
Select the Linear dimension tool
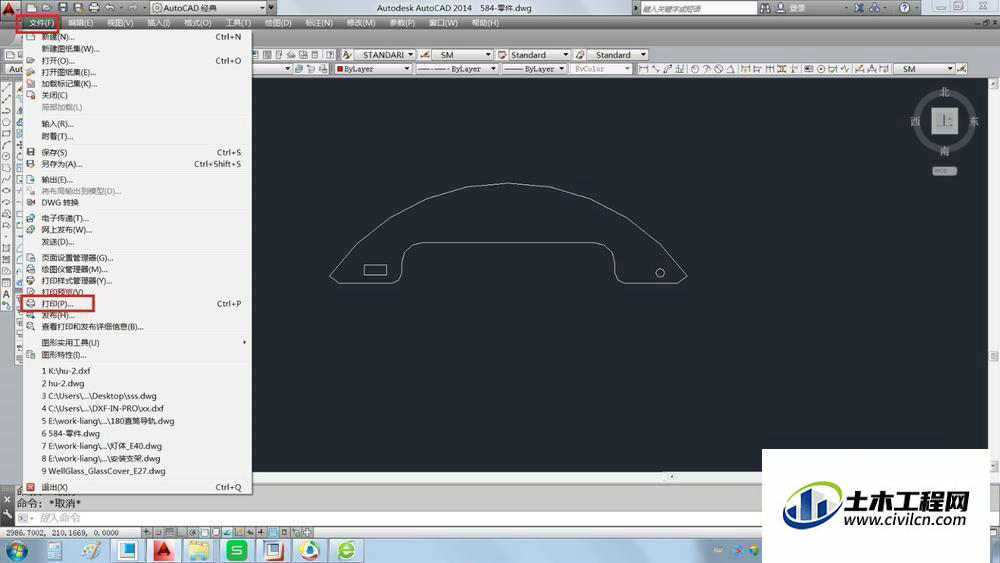pos(643,69)
